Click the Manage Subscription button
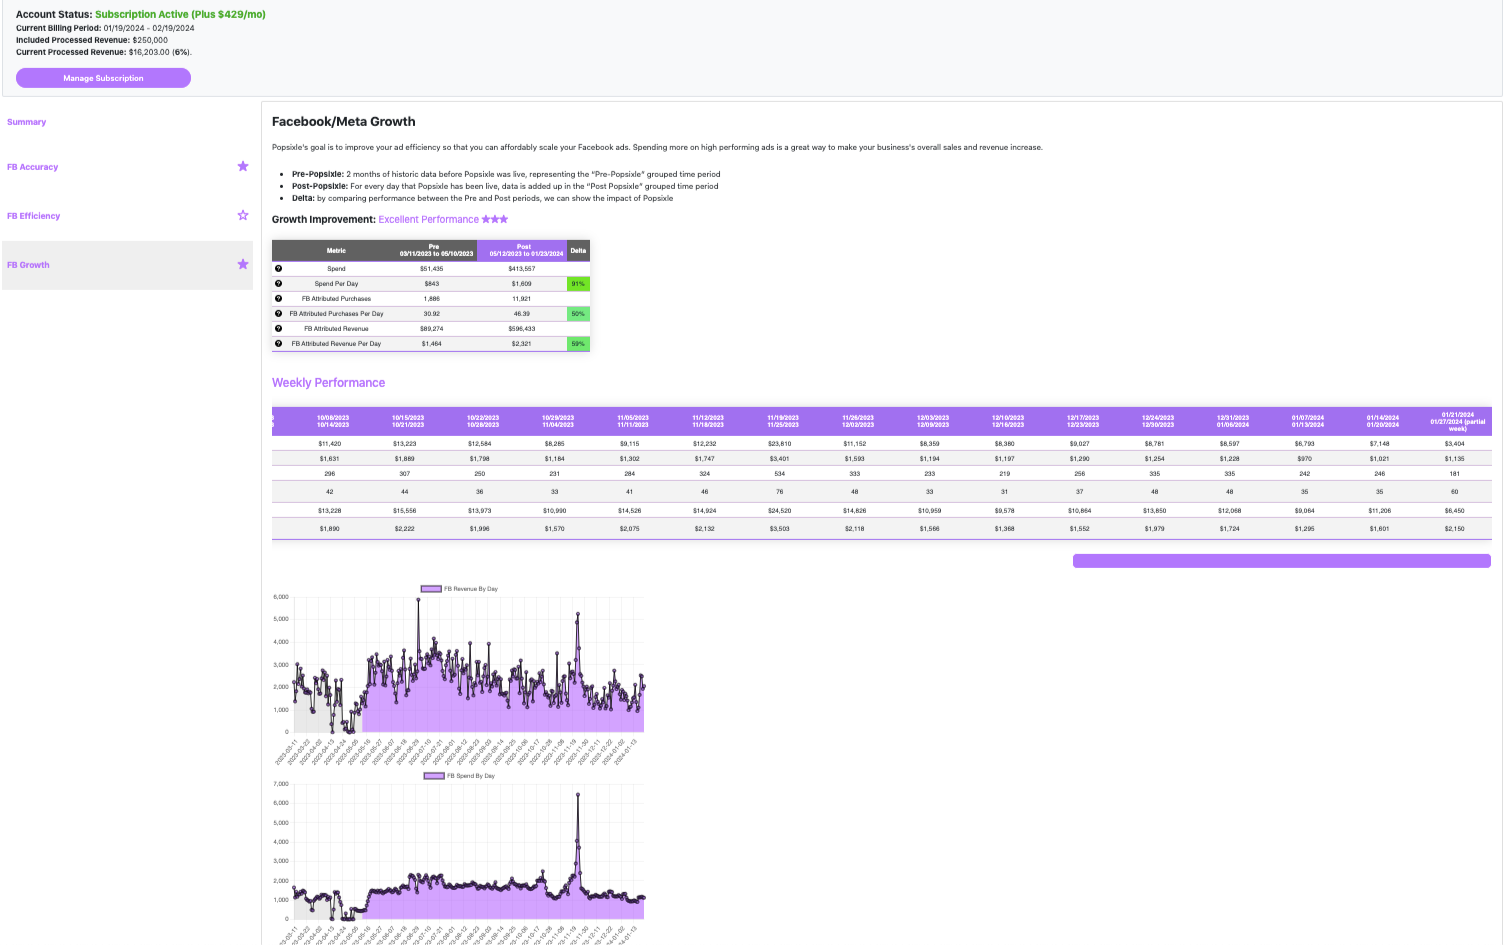 point(103,78)
